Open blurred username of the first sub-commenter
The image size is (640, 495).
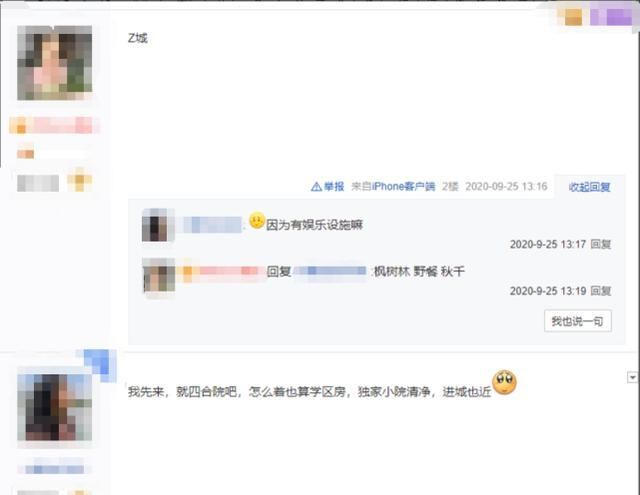tap(212, 225)
